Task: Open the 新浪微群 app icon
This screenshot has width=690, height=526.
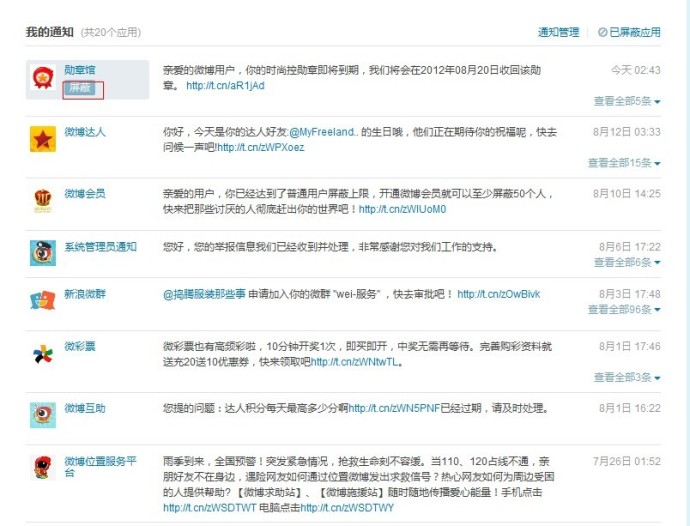Action: (x=43, y=300)
